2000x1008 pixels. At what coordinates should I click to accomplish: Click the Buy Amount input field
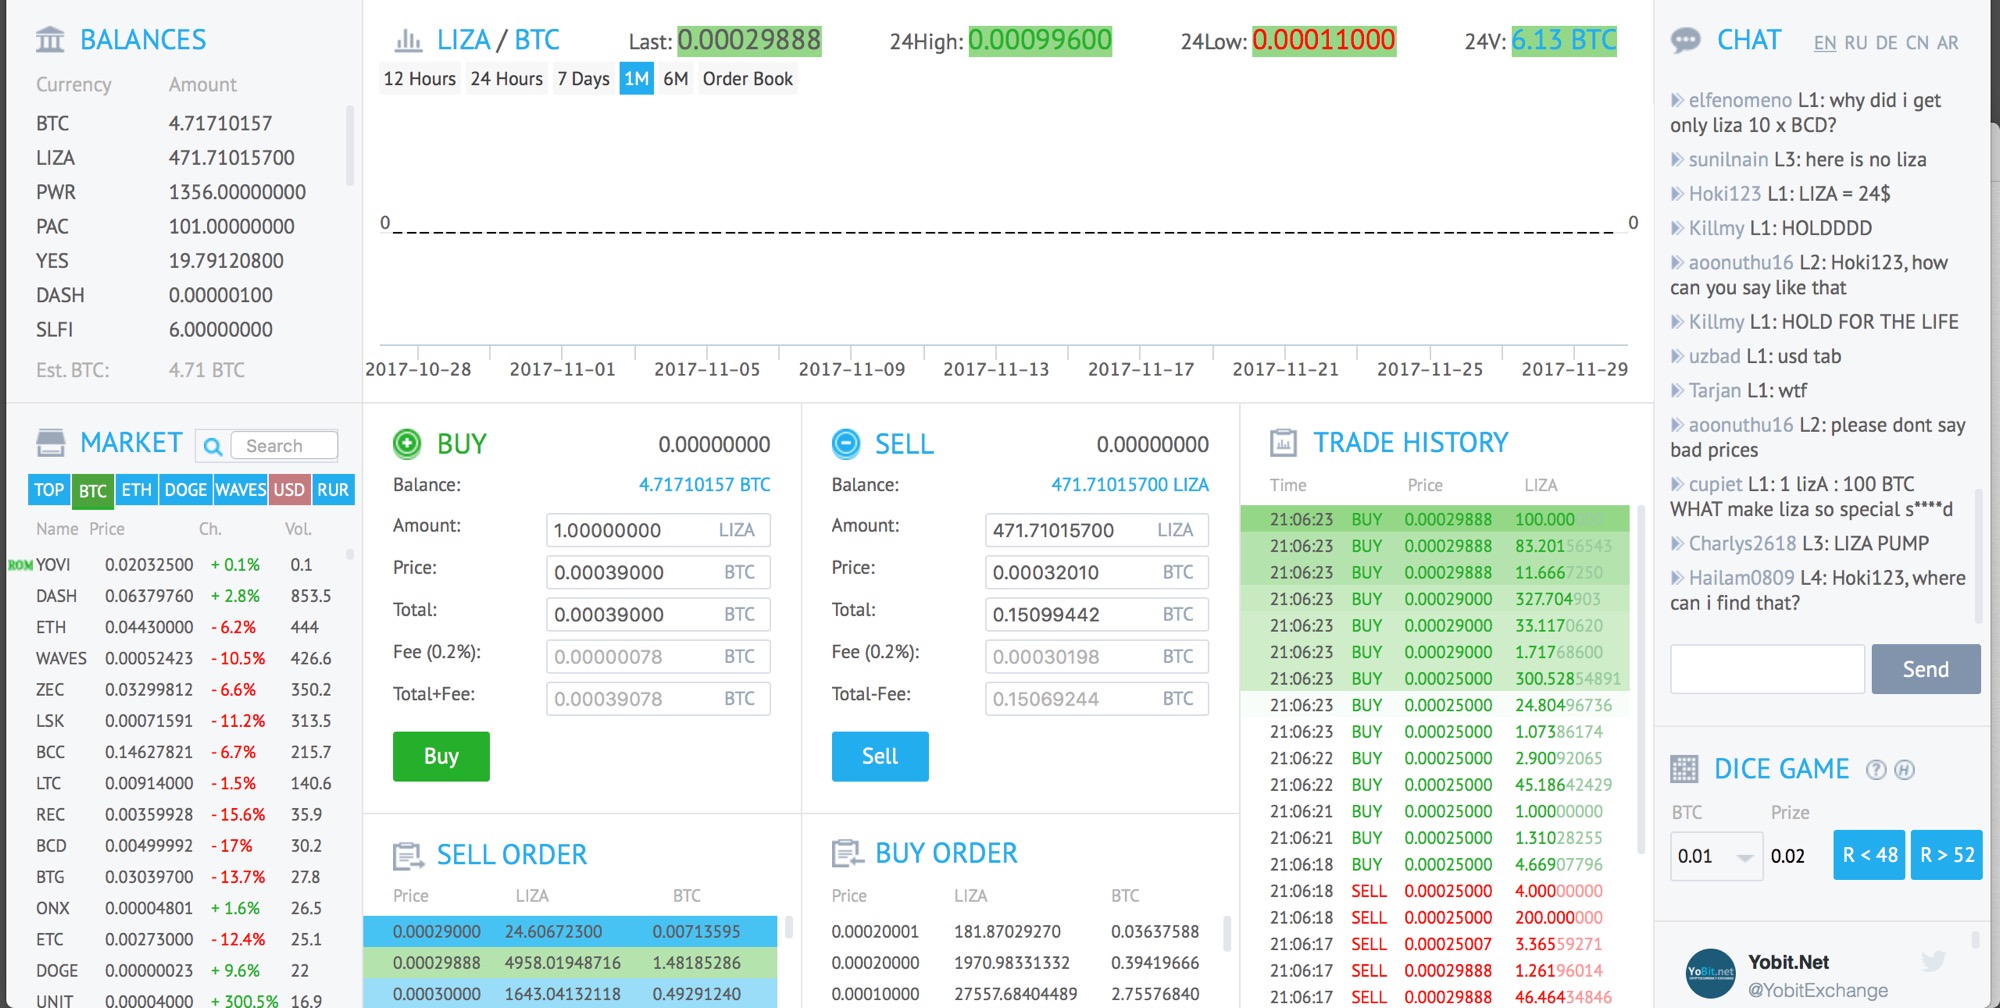tap(658, 530)
